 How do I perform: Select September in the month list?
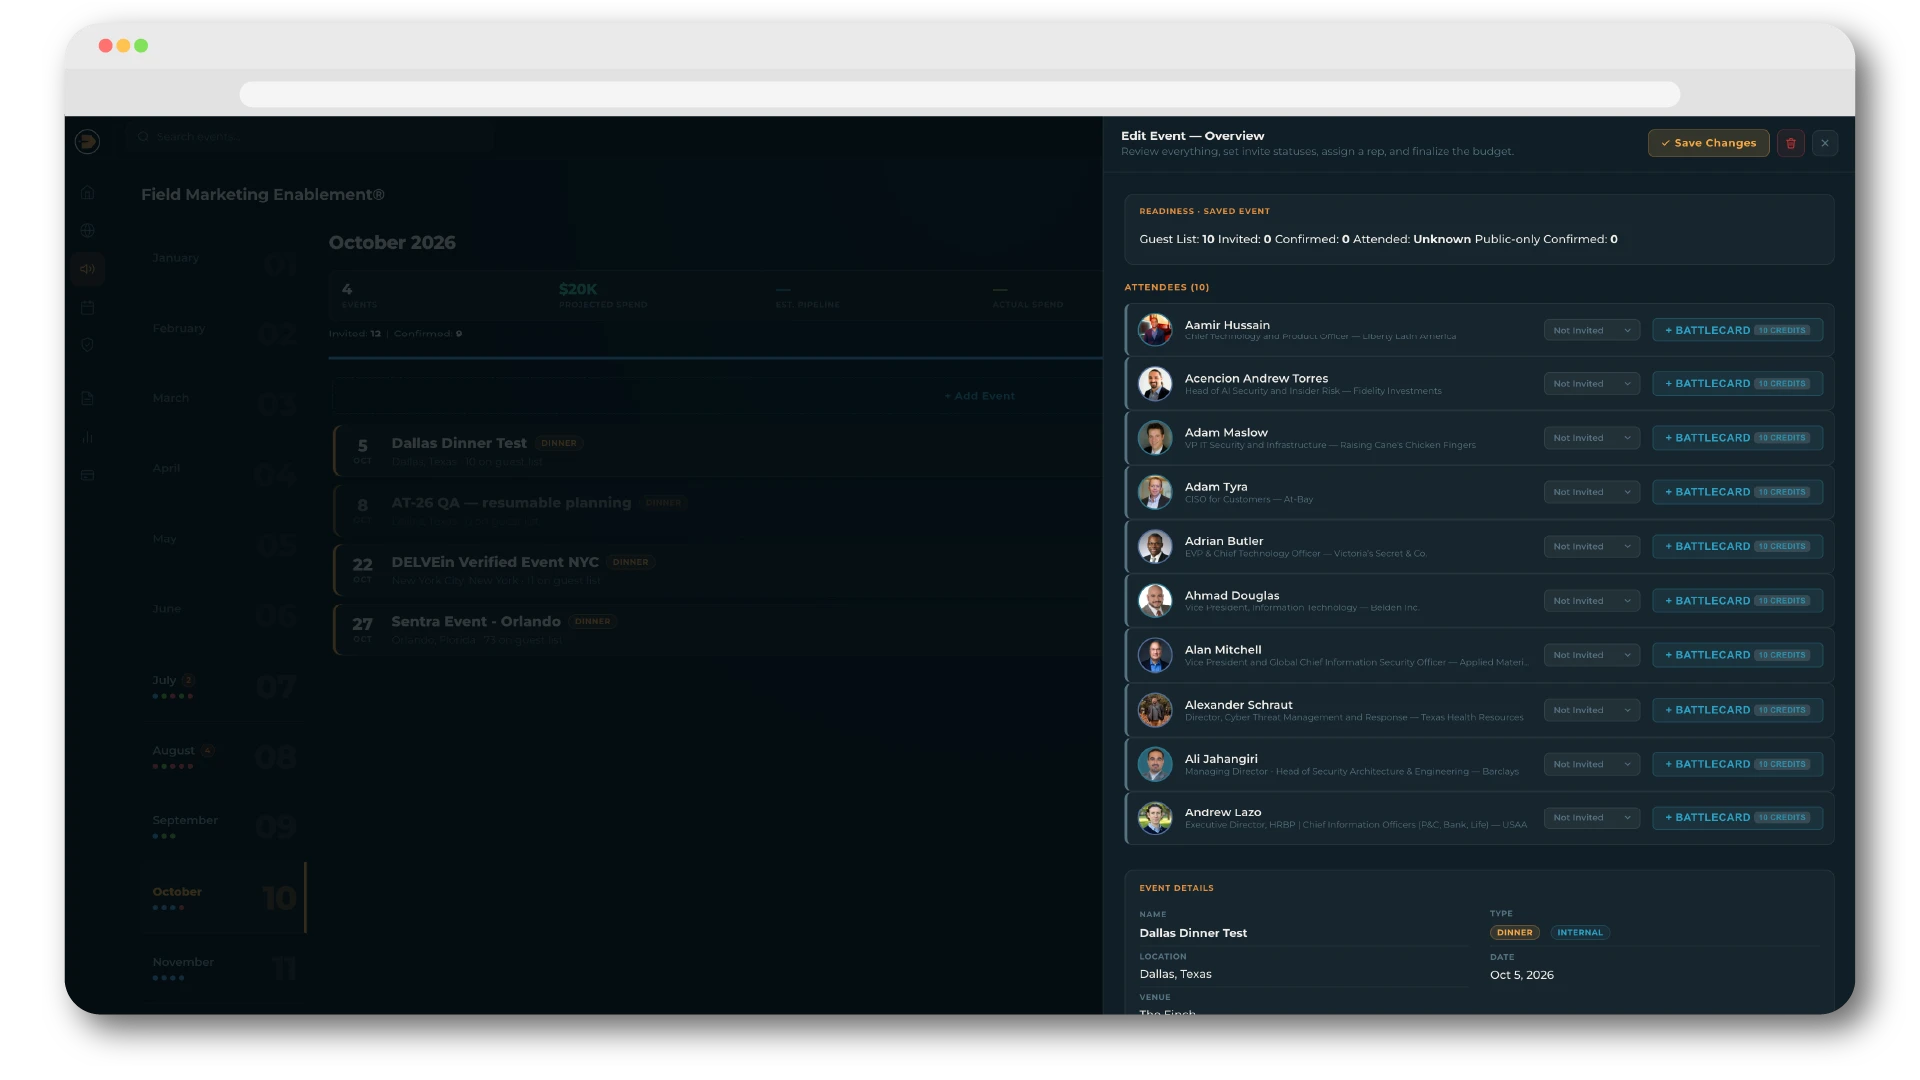click(223, 825)
